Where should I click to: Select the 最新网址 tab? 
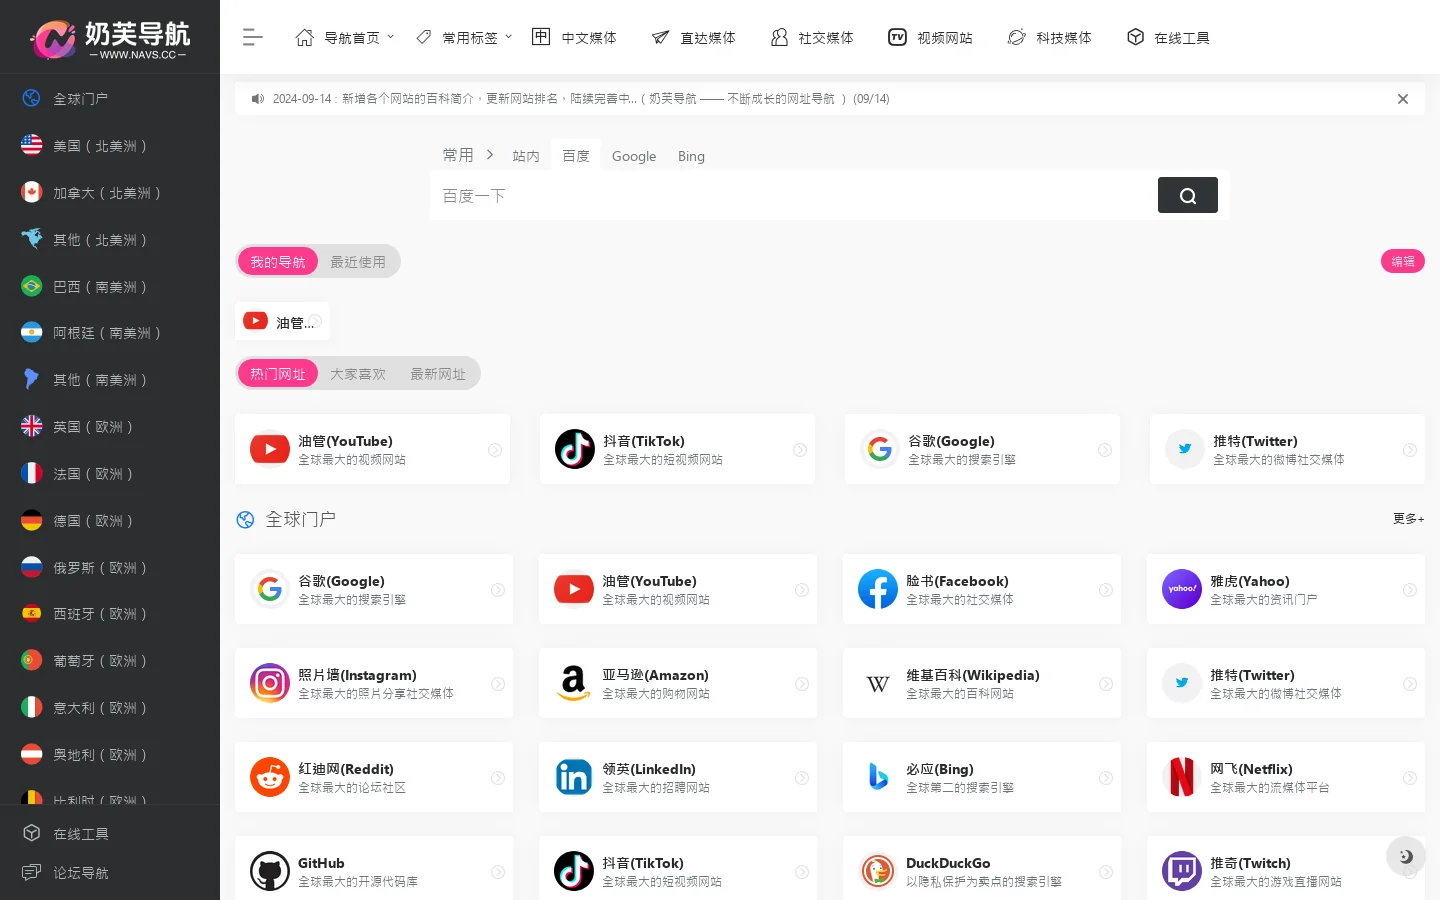pyautogui.click(x=438, y=373)
